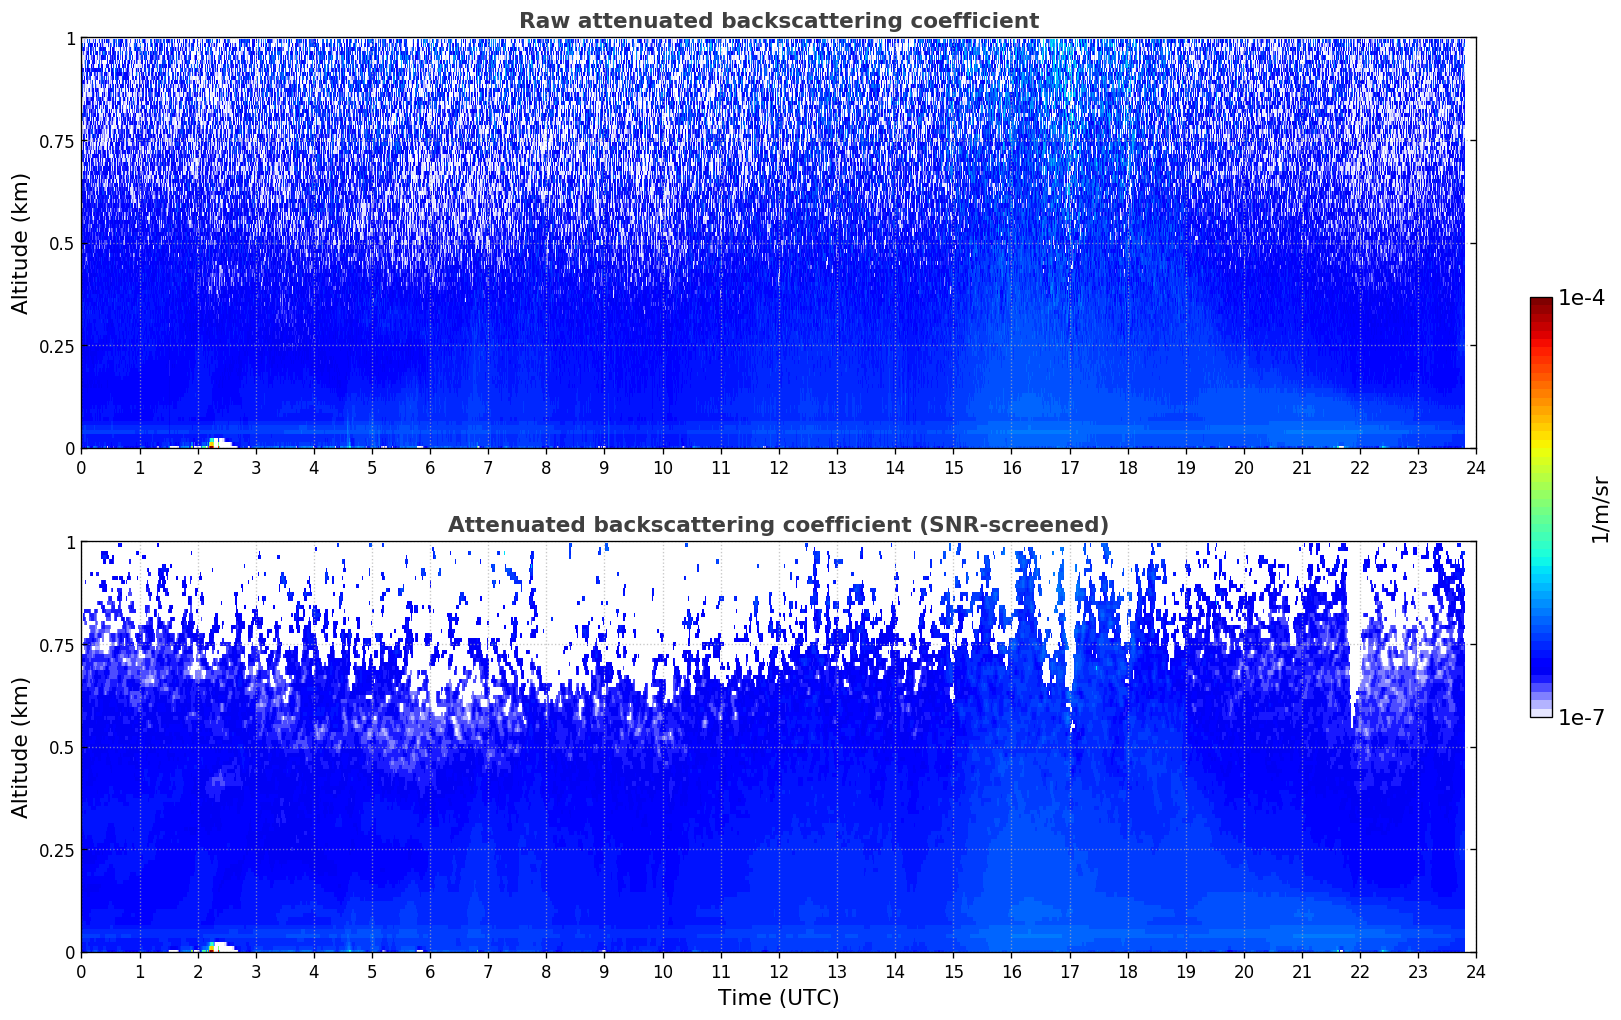Click hour 20 tick on lower plot's axis
The width and height of the screenshot is (1621, 1020).
point(1244,971)
